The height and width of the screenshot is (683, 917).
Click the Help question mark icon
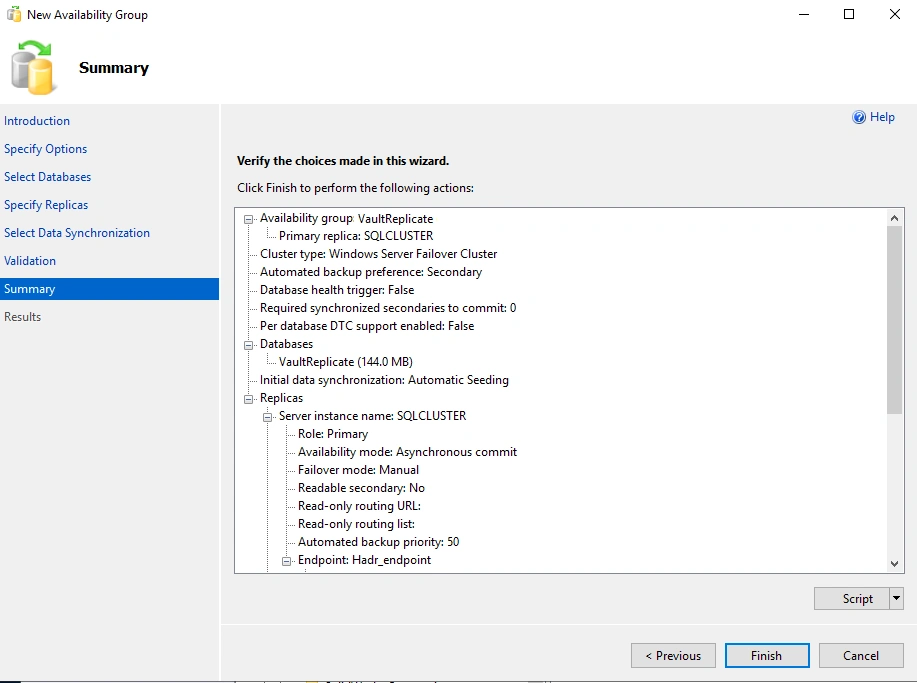pos(859,117)
